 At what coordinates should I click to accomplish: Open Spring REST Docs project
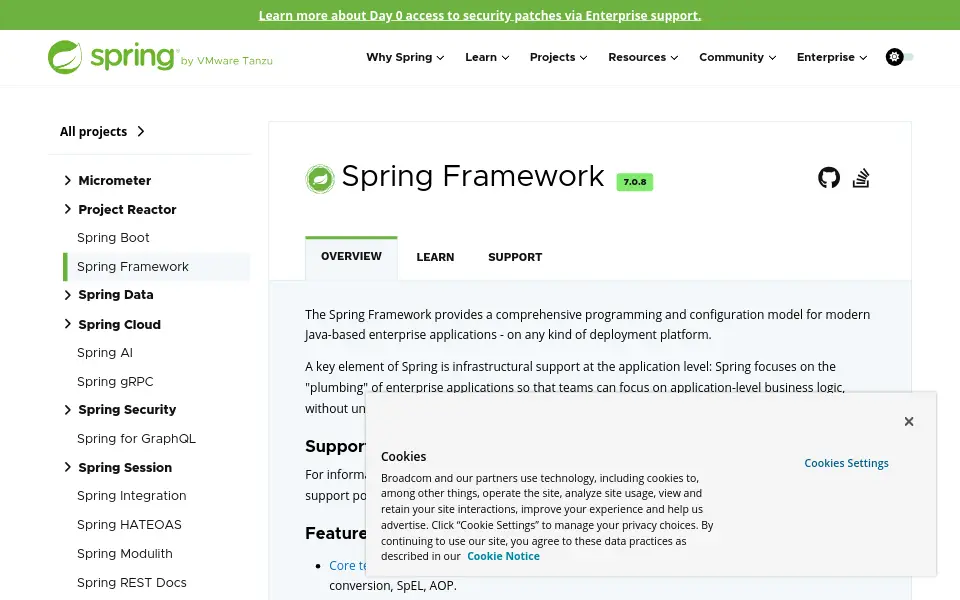pos(132,582)
